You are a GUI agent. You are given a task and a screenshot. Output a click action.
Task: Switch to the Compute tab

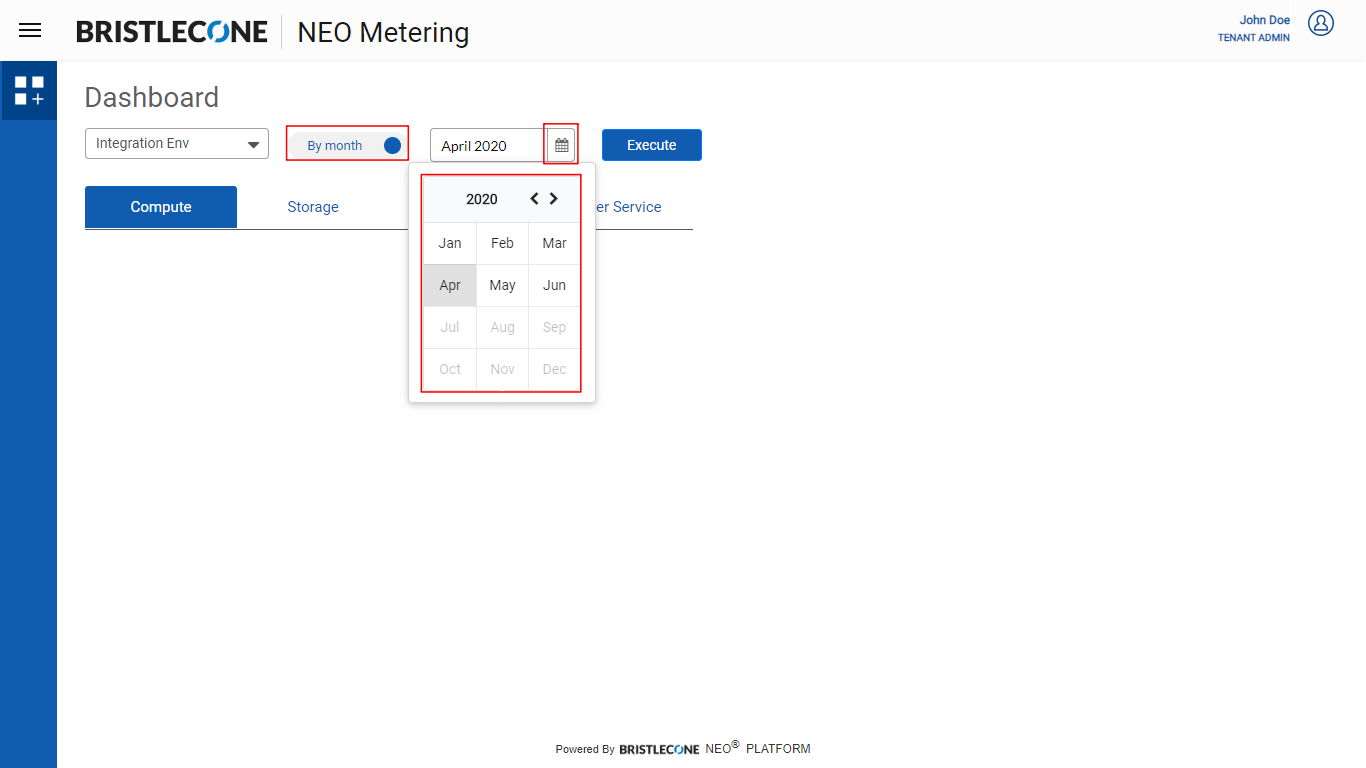pyautogui.click(x=161, y=207)
